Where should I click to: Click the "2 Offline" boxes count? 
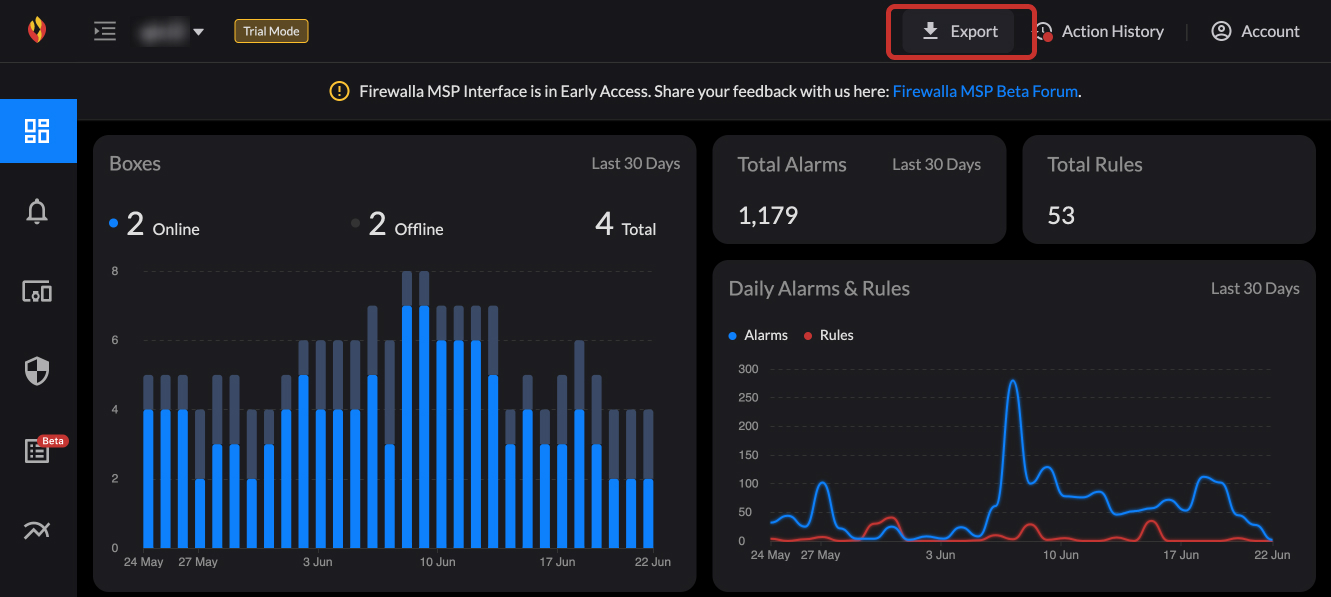[397, 224]
